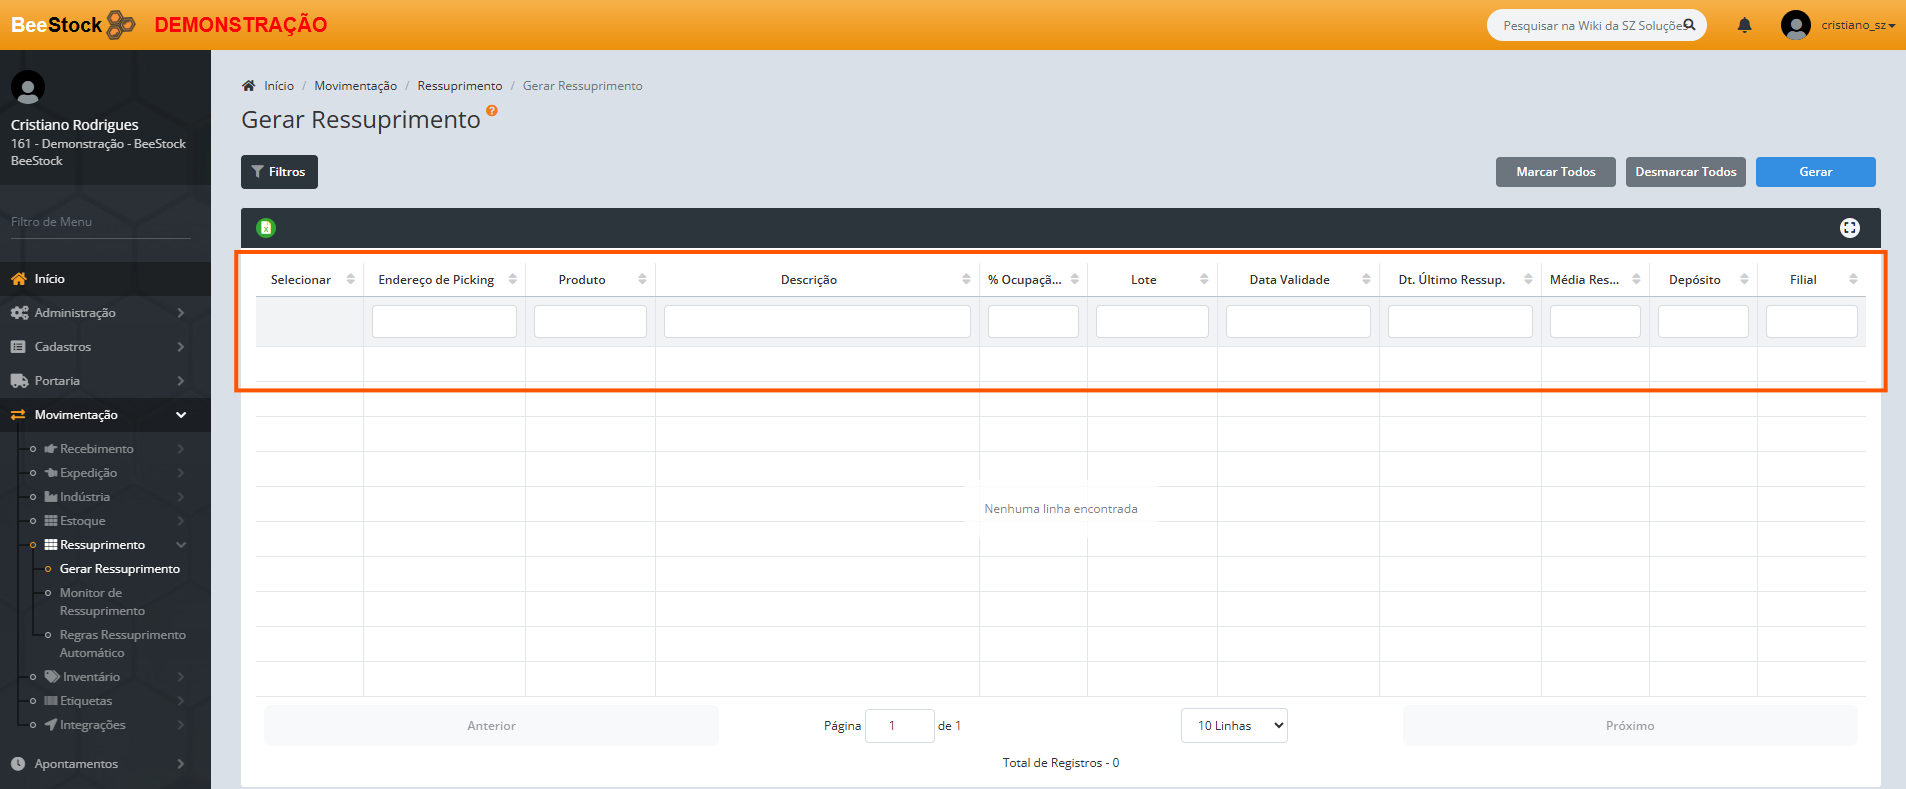Sort by the Produto column arrows

[x=642, y=280]
